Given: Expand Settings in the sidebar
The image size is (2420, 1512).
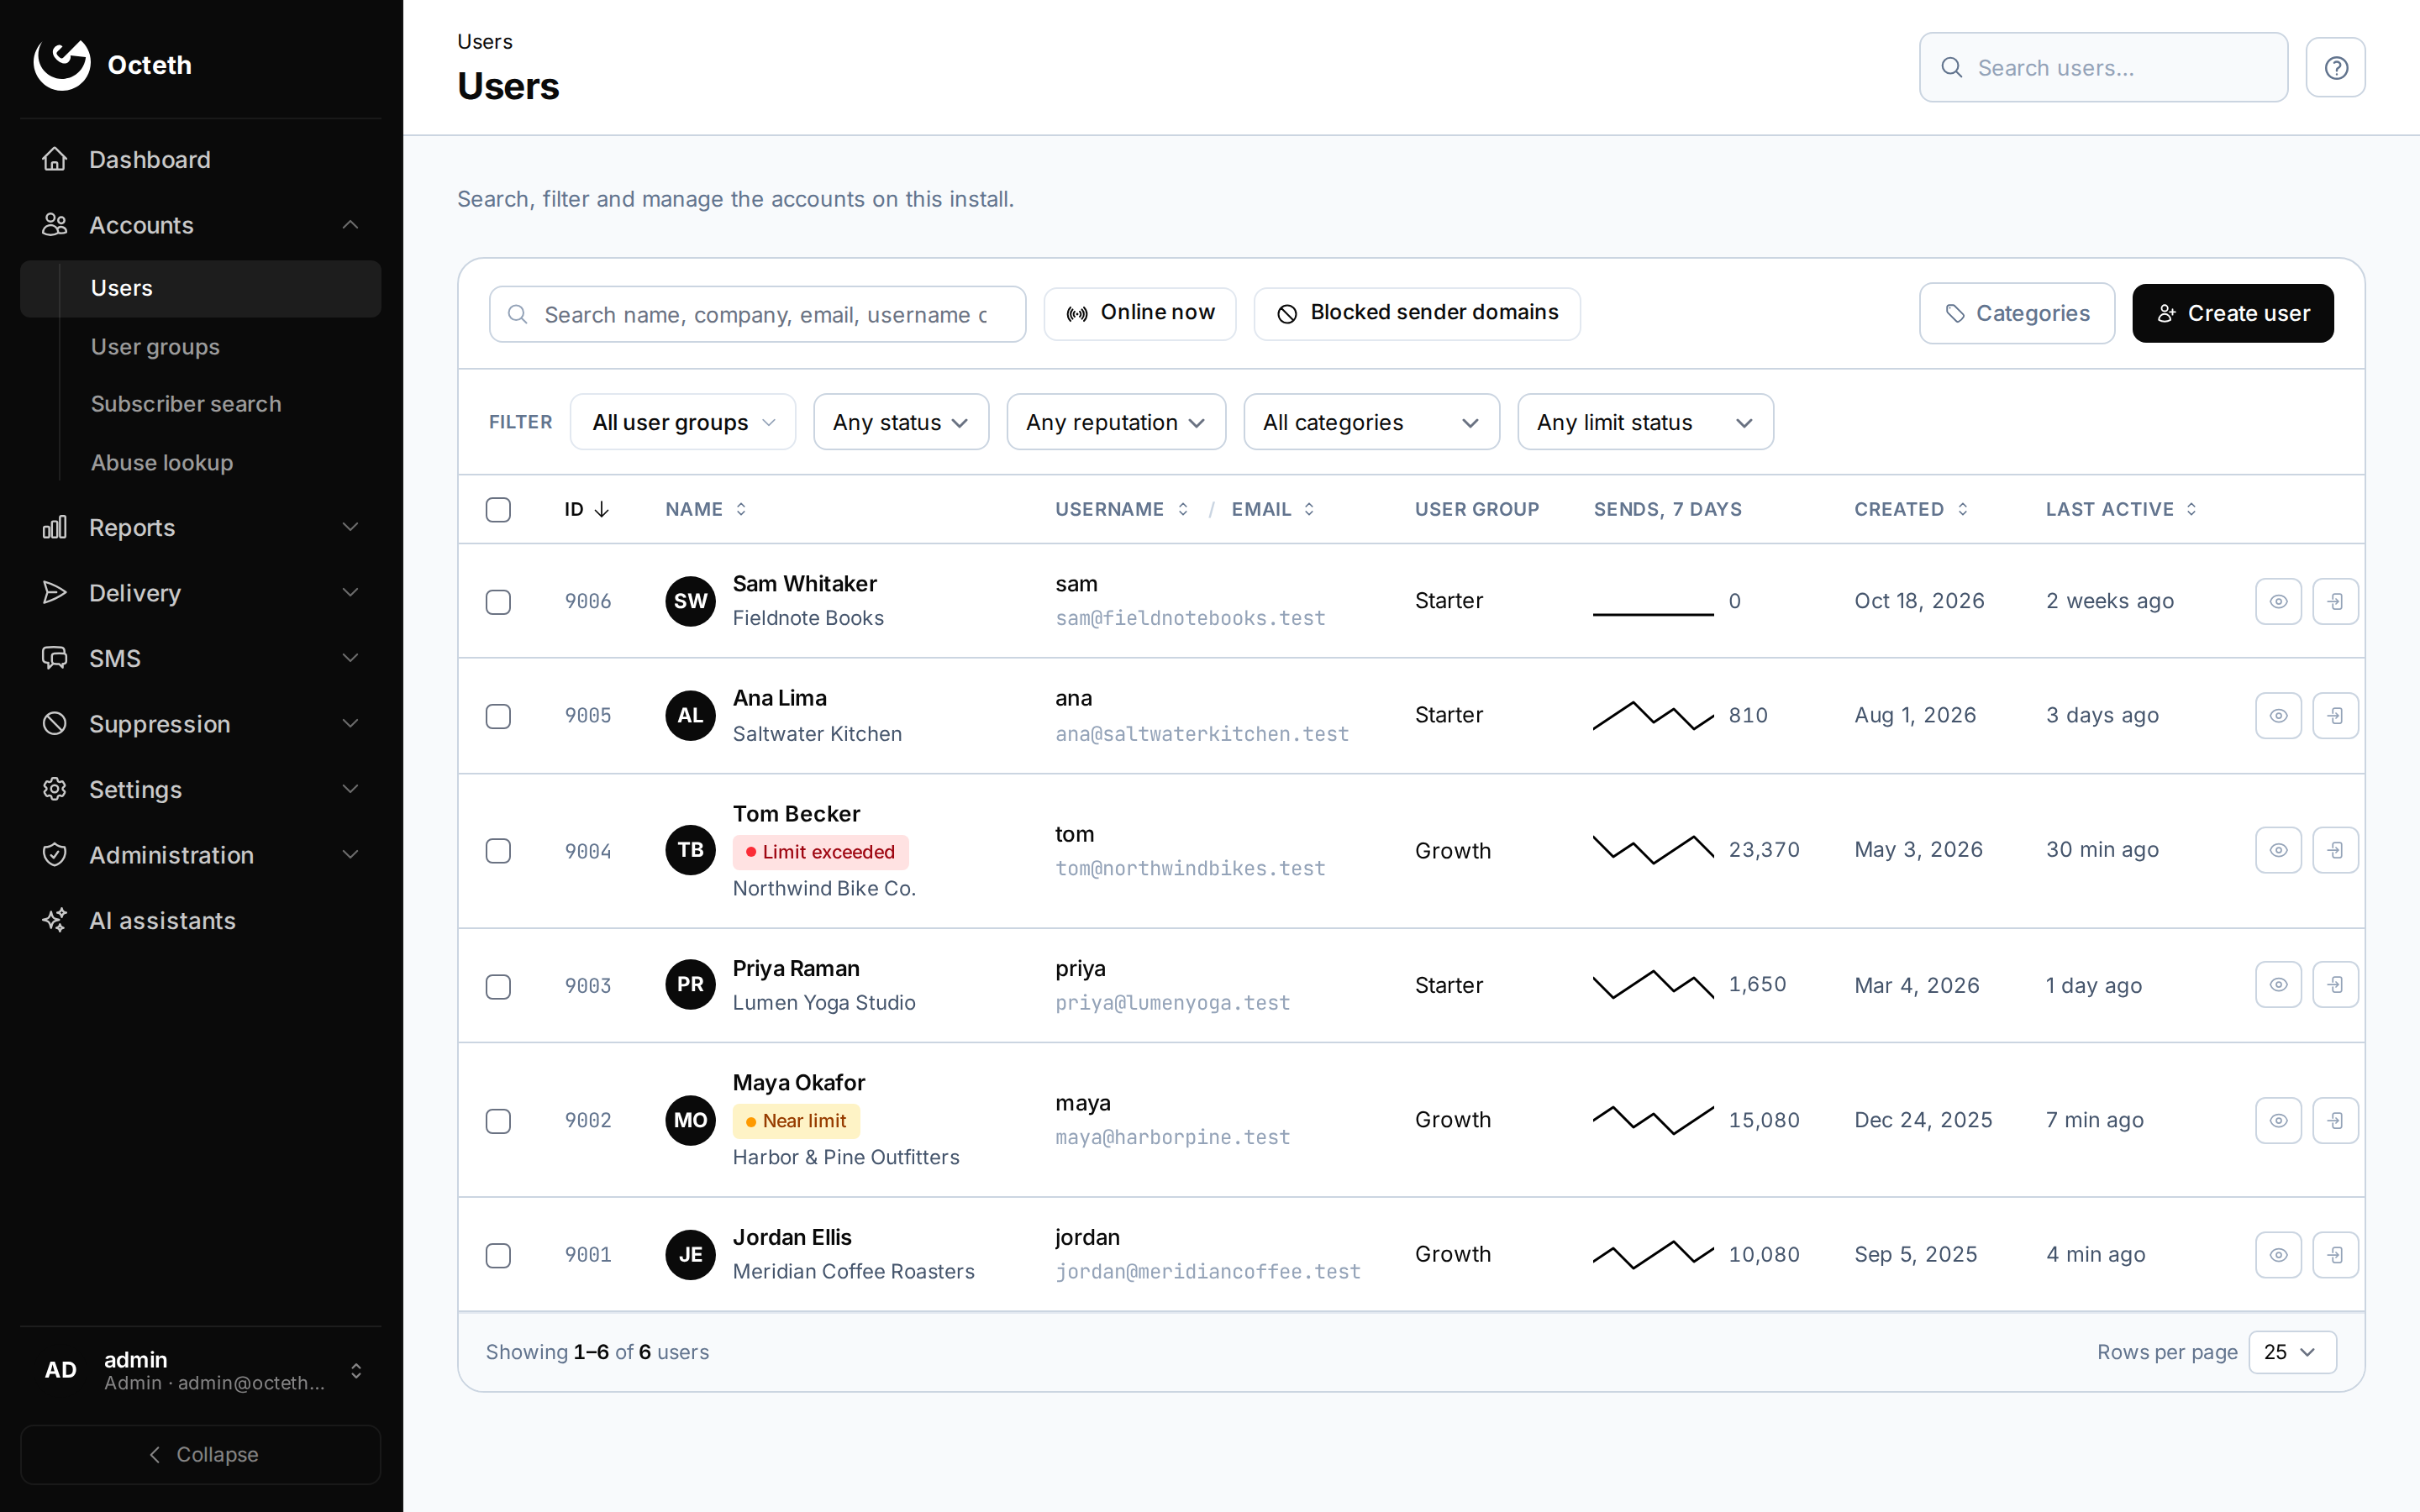Looking at the screenshot, I should (200, 789).
